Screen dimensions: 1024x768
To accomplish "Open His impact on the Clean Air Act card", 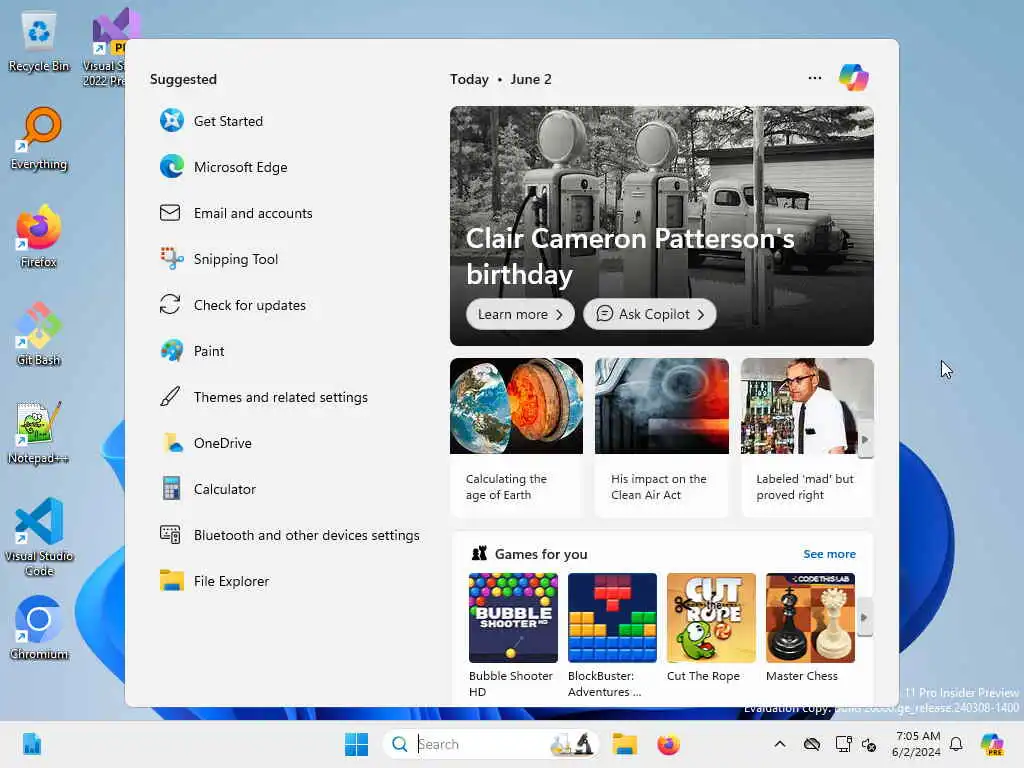I will click(x=662, y=437).
